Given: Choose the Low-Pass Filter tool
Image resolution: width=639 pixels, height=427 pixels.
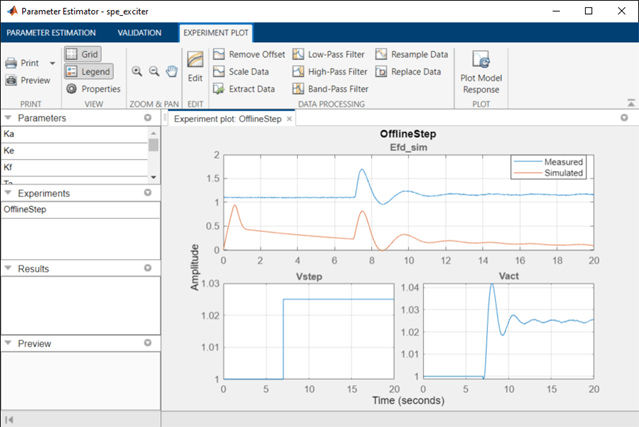Looking at the screenshot, I should click(x=328, y=54).
